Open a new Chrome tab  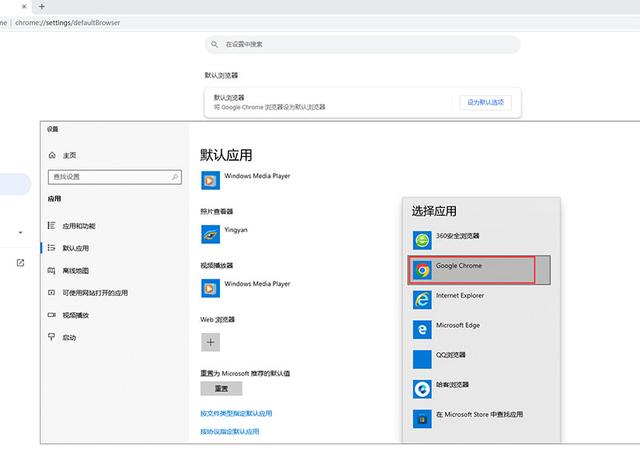41,6
